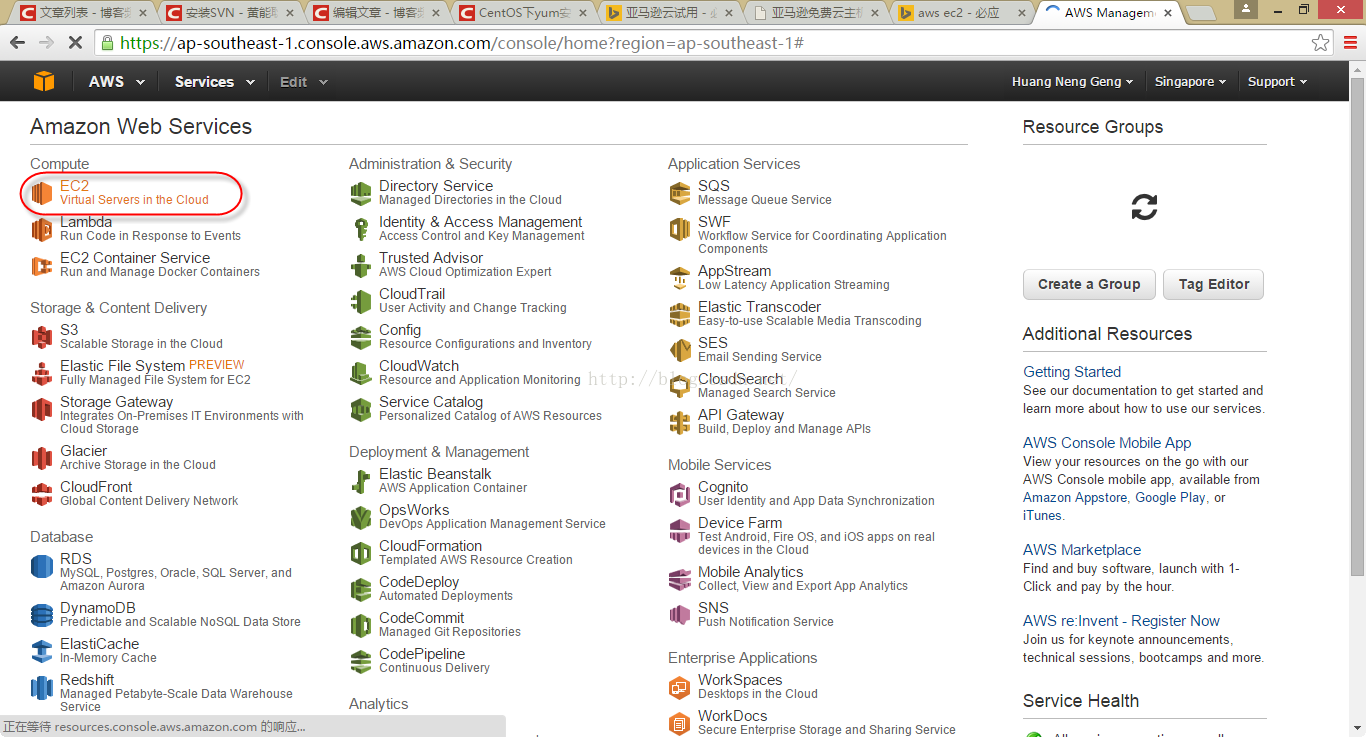Click the Tag Editor button
This screenshot has width=1366, height=737.
[x=1214, y=284]
